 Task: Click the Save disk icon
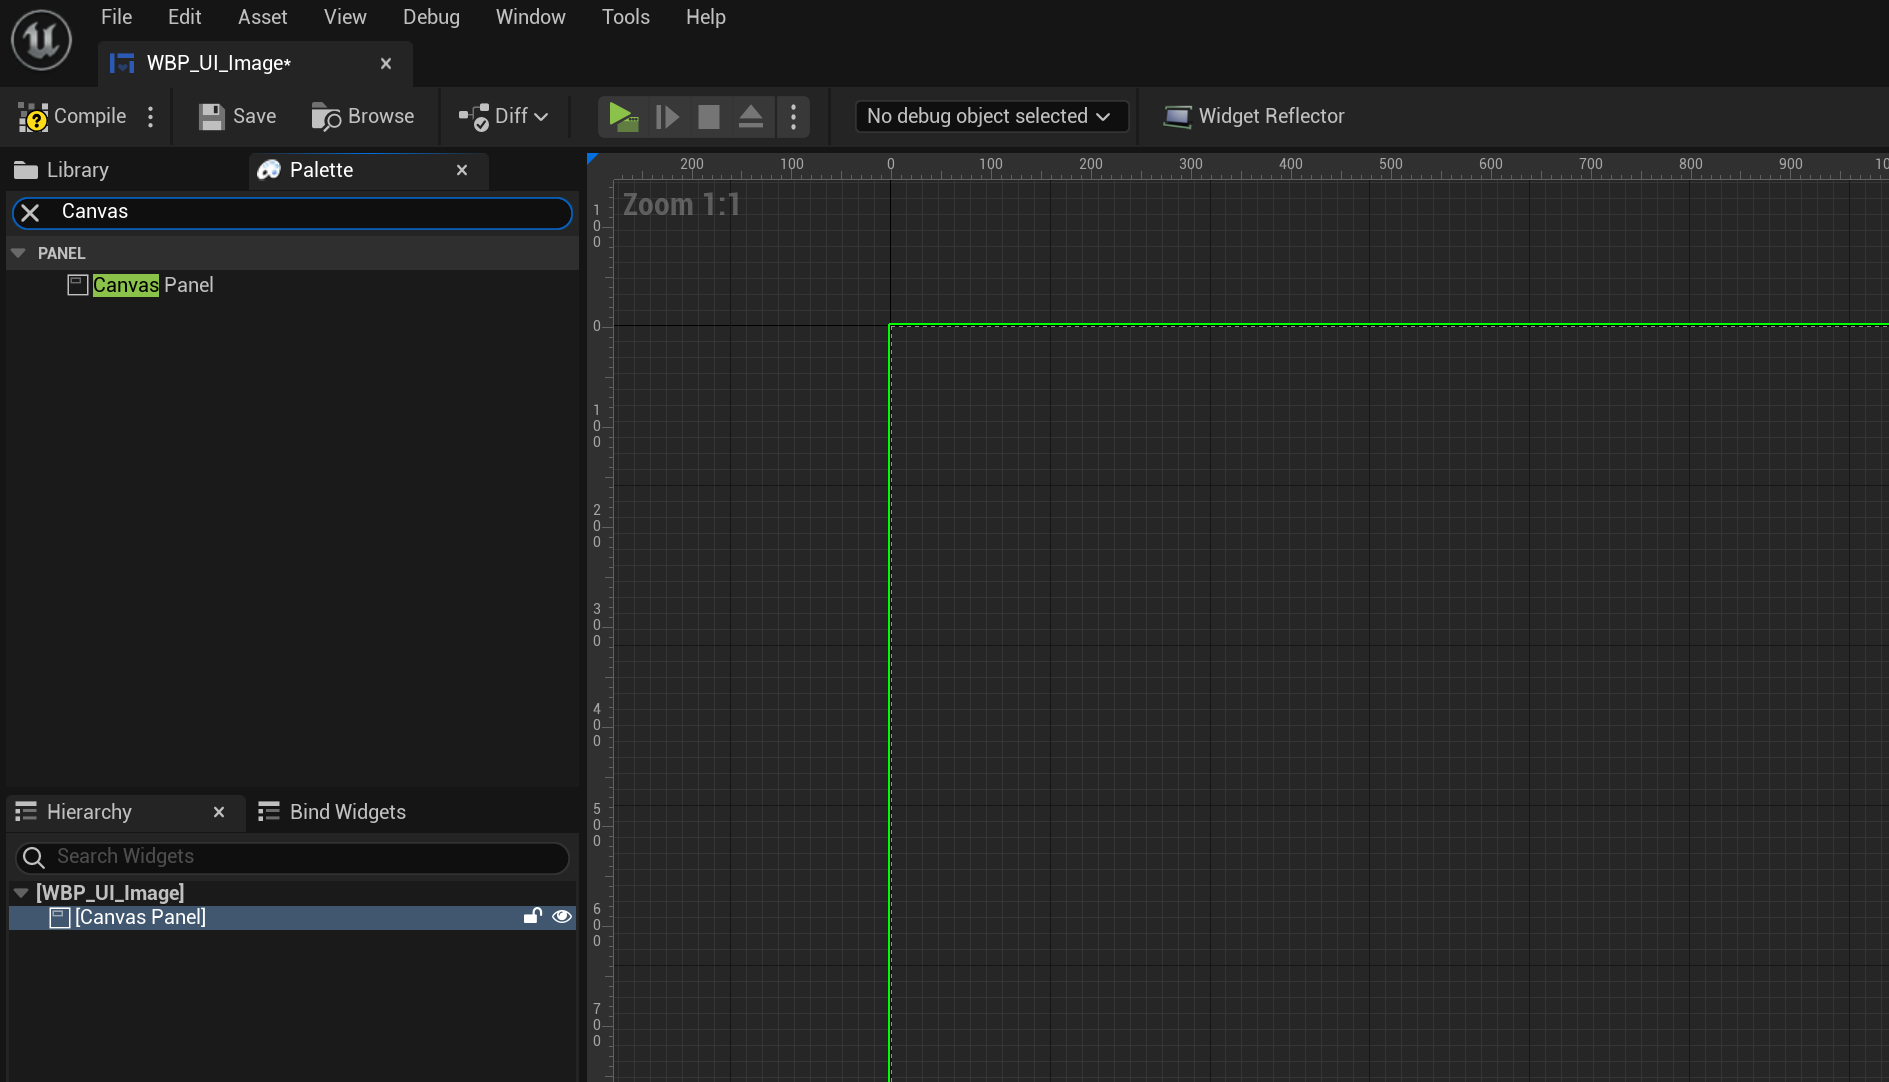click(x=211, y=117)
